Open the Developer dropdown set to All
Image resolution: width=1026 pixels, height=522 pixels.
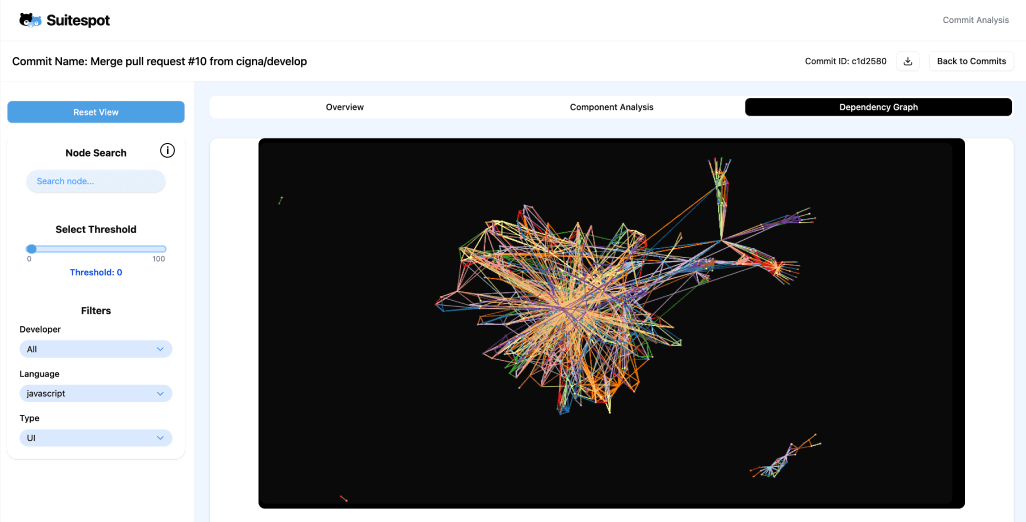(96, 349)
